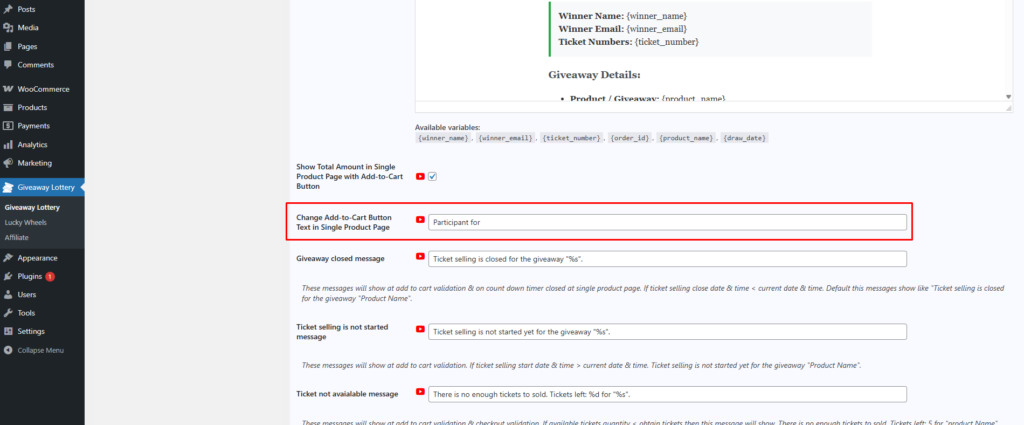This screenshot has width=1024, height=425.
Task: Click YouTube icon next to Show Total Amount
Action: (420, 176)
